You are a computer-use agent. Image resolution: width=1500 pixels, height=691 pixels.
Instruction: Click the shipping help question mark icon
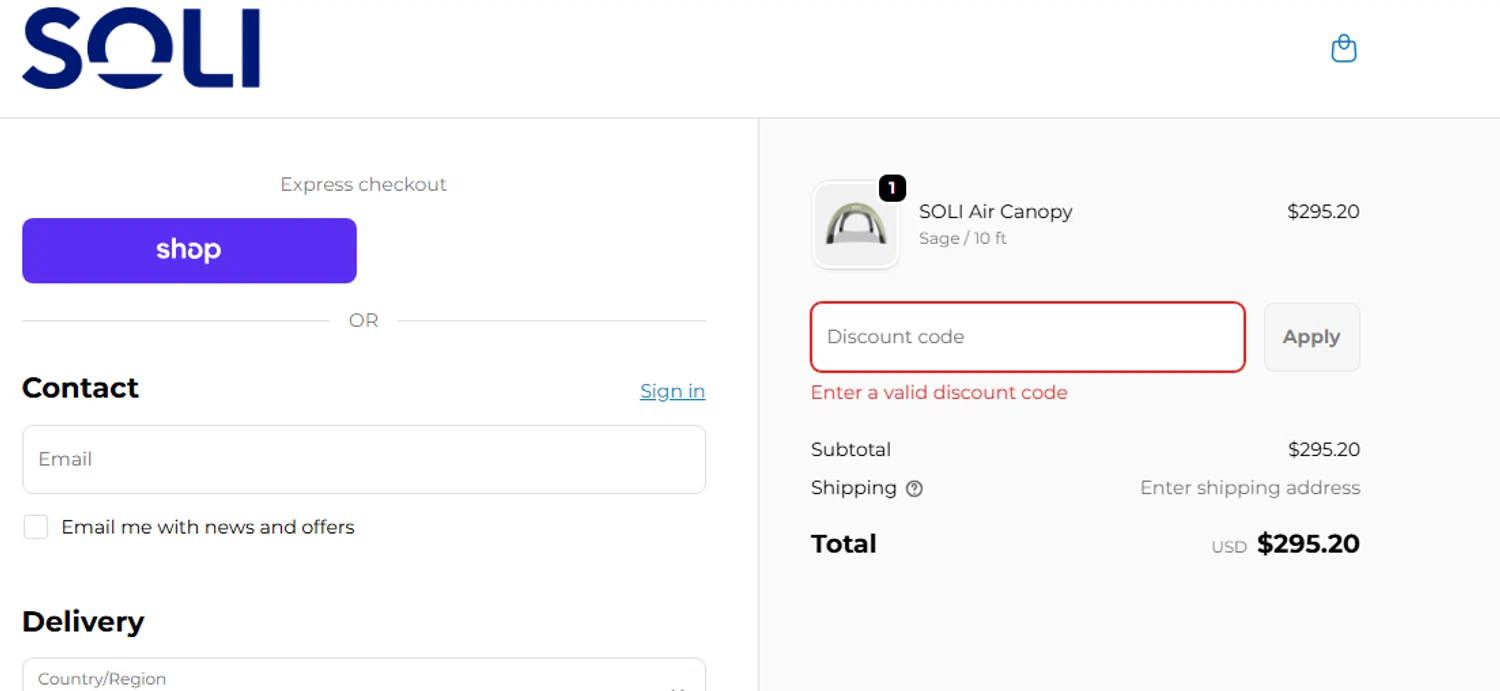[914, 489]
